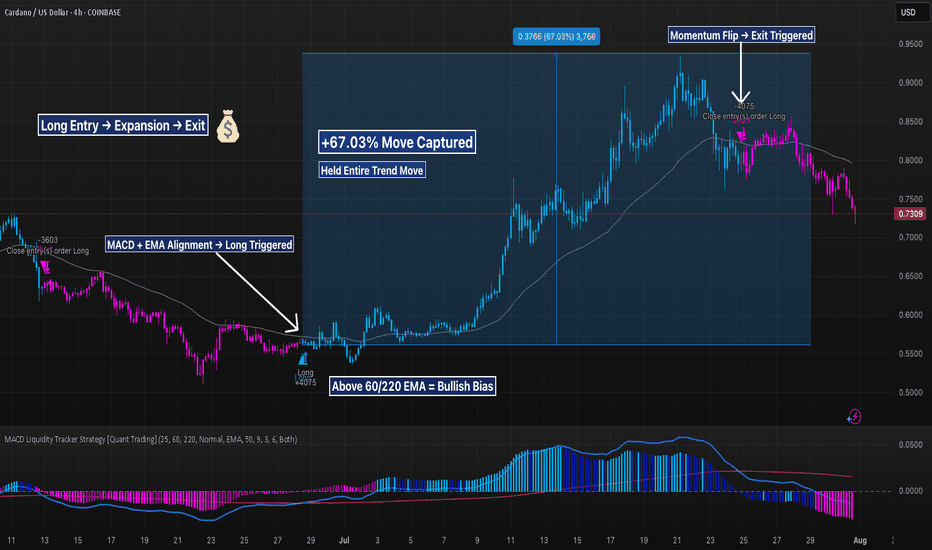Click the 0.0000 MACD scale label
This screenshot has height=550, width=932.
point(911,491)
